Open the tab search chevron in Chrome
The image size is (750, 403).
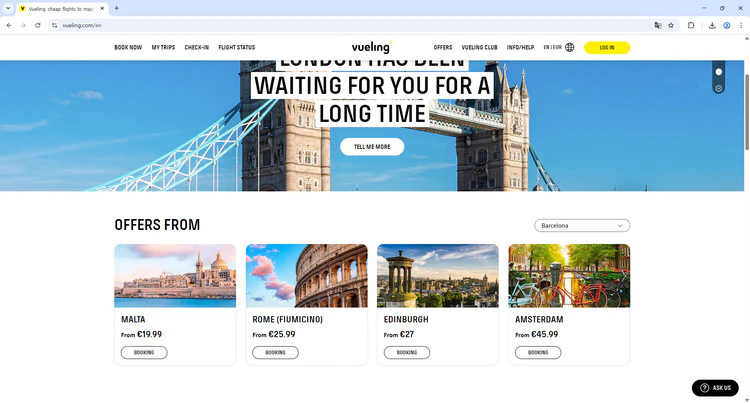pos(8,8)
